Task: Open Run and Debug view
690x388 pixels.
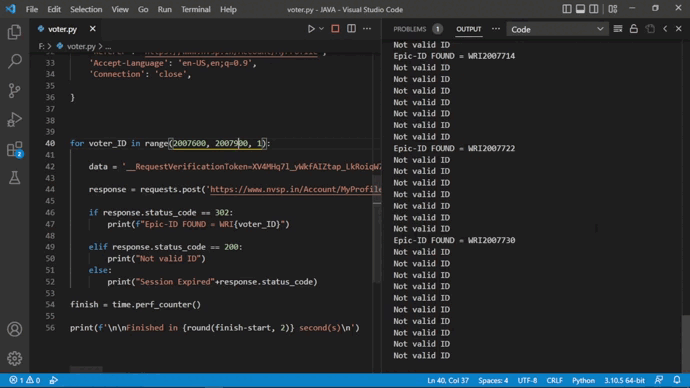Action: tap(15, 120)
